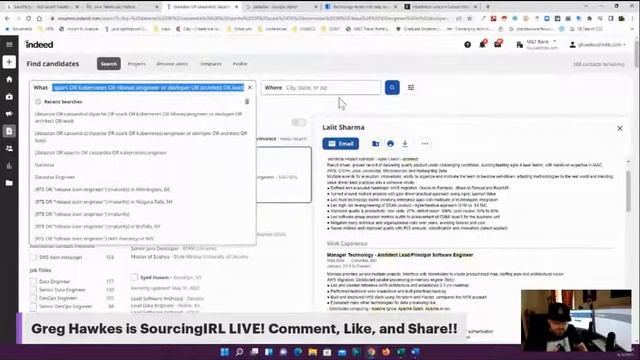This screenshot has height=360, width=640.
Task: Sort results by most recent
Action: (x=293, y=139)
